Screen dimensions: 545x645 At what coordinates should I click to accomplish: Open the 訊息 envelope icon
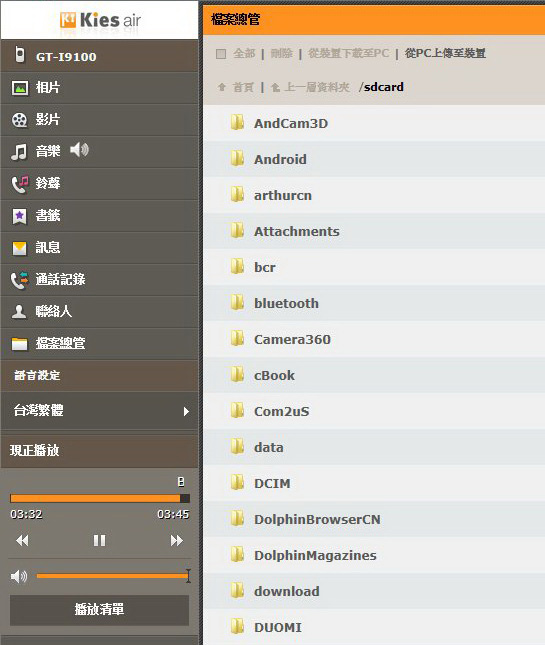point(19,248)
